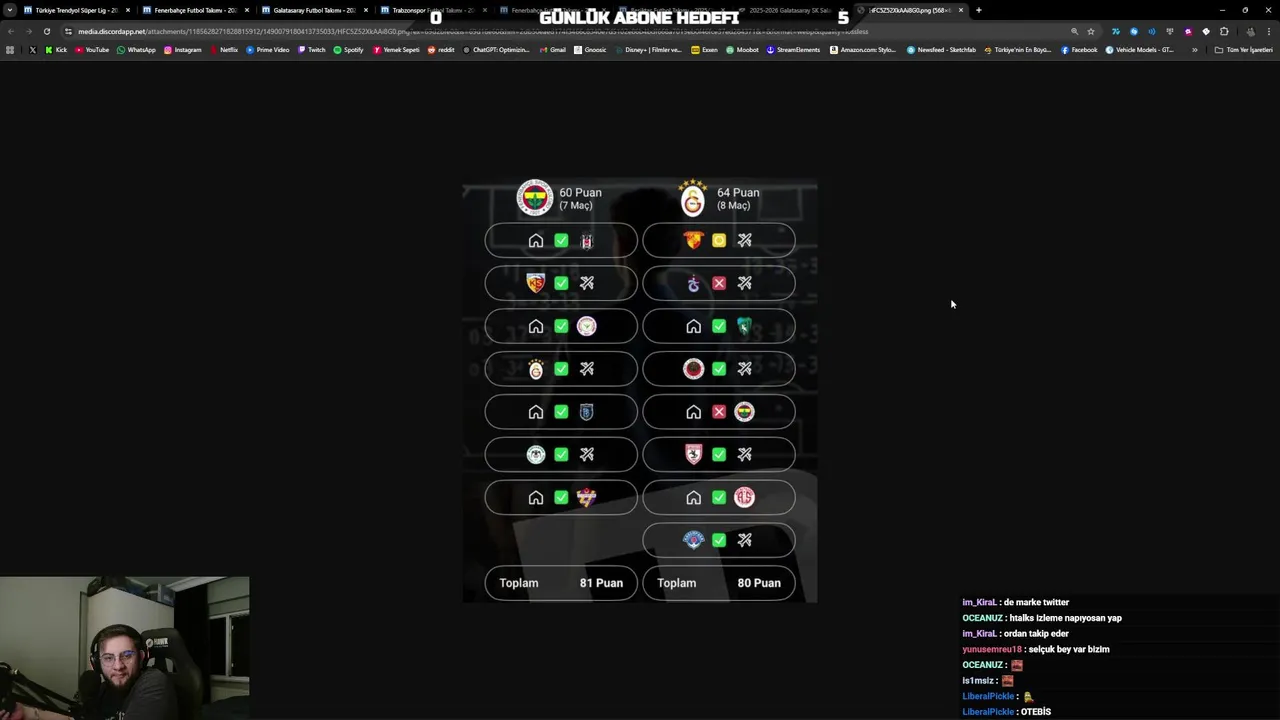Expand the hidden bookmarks overflow chevron
The image size is (1280, 720).
(1194, 50)
